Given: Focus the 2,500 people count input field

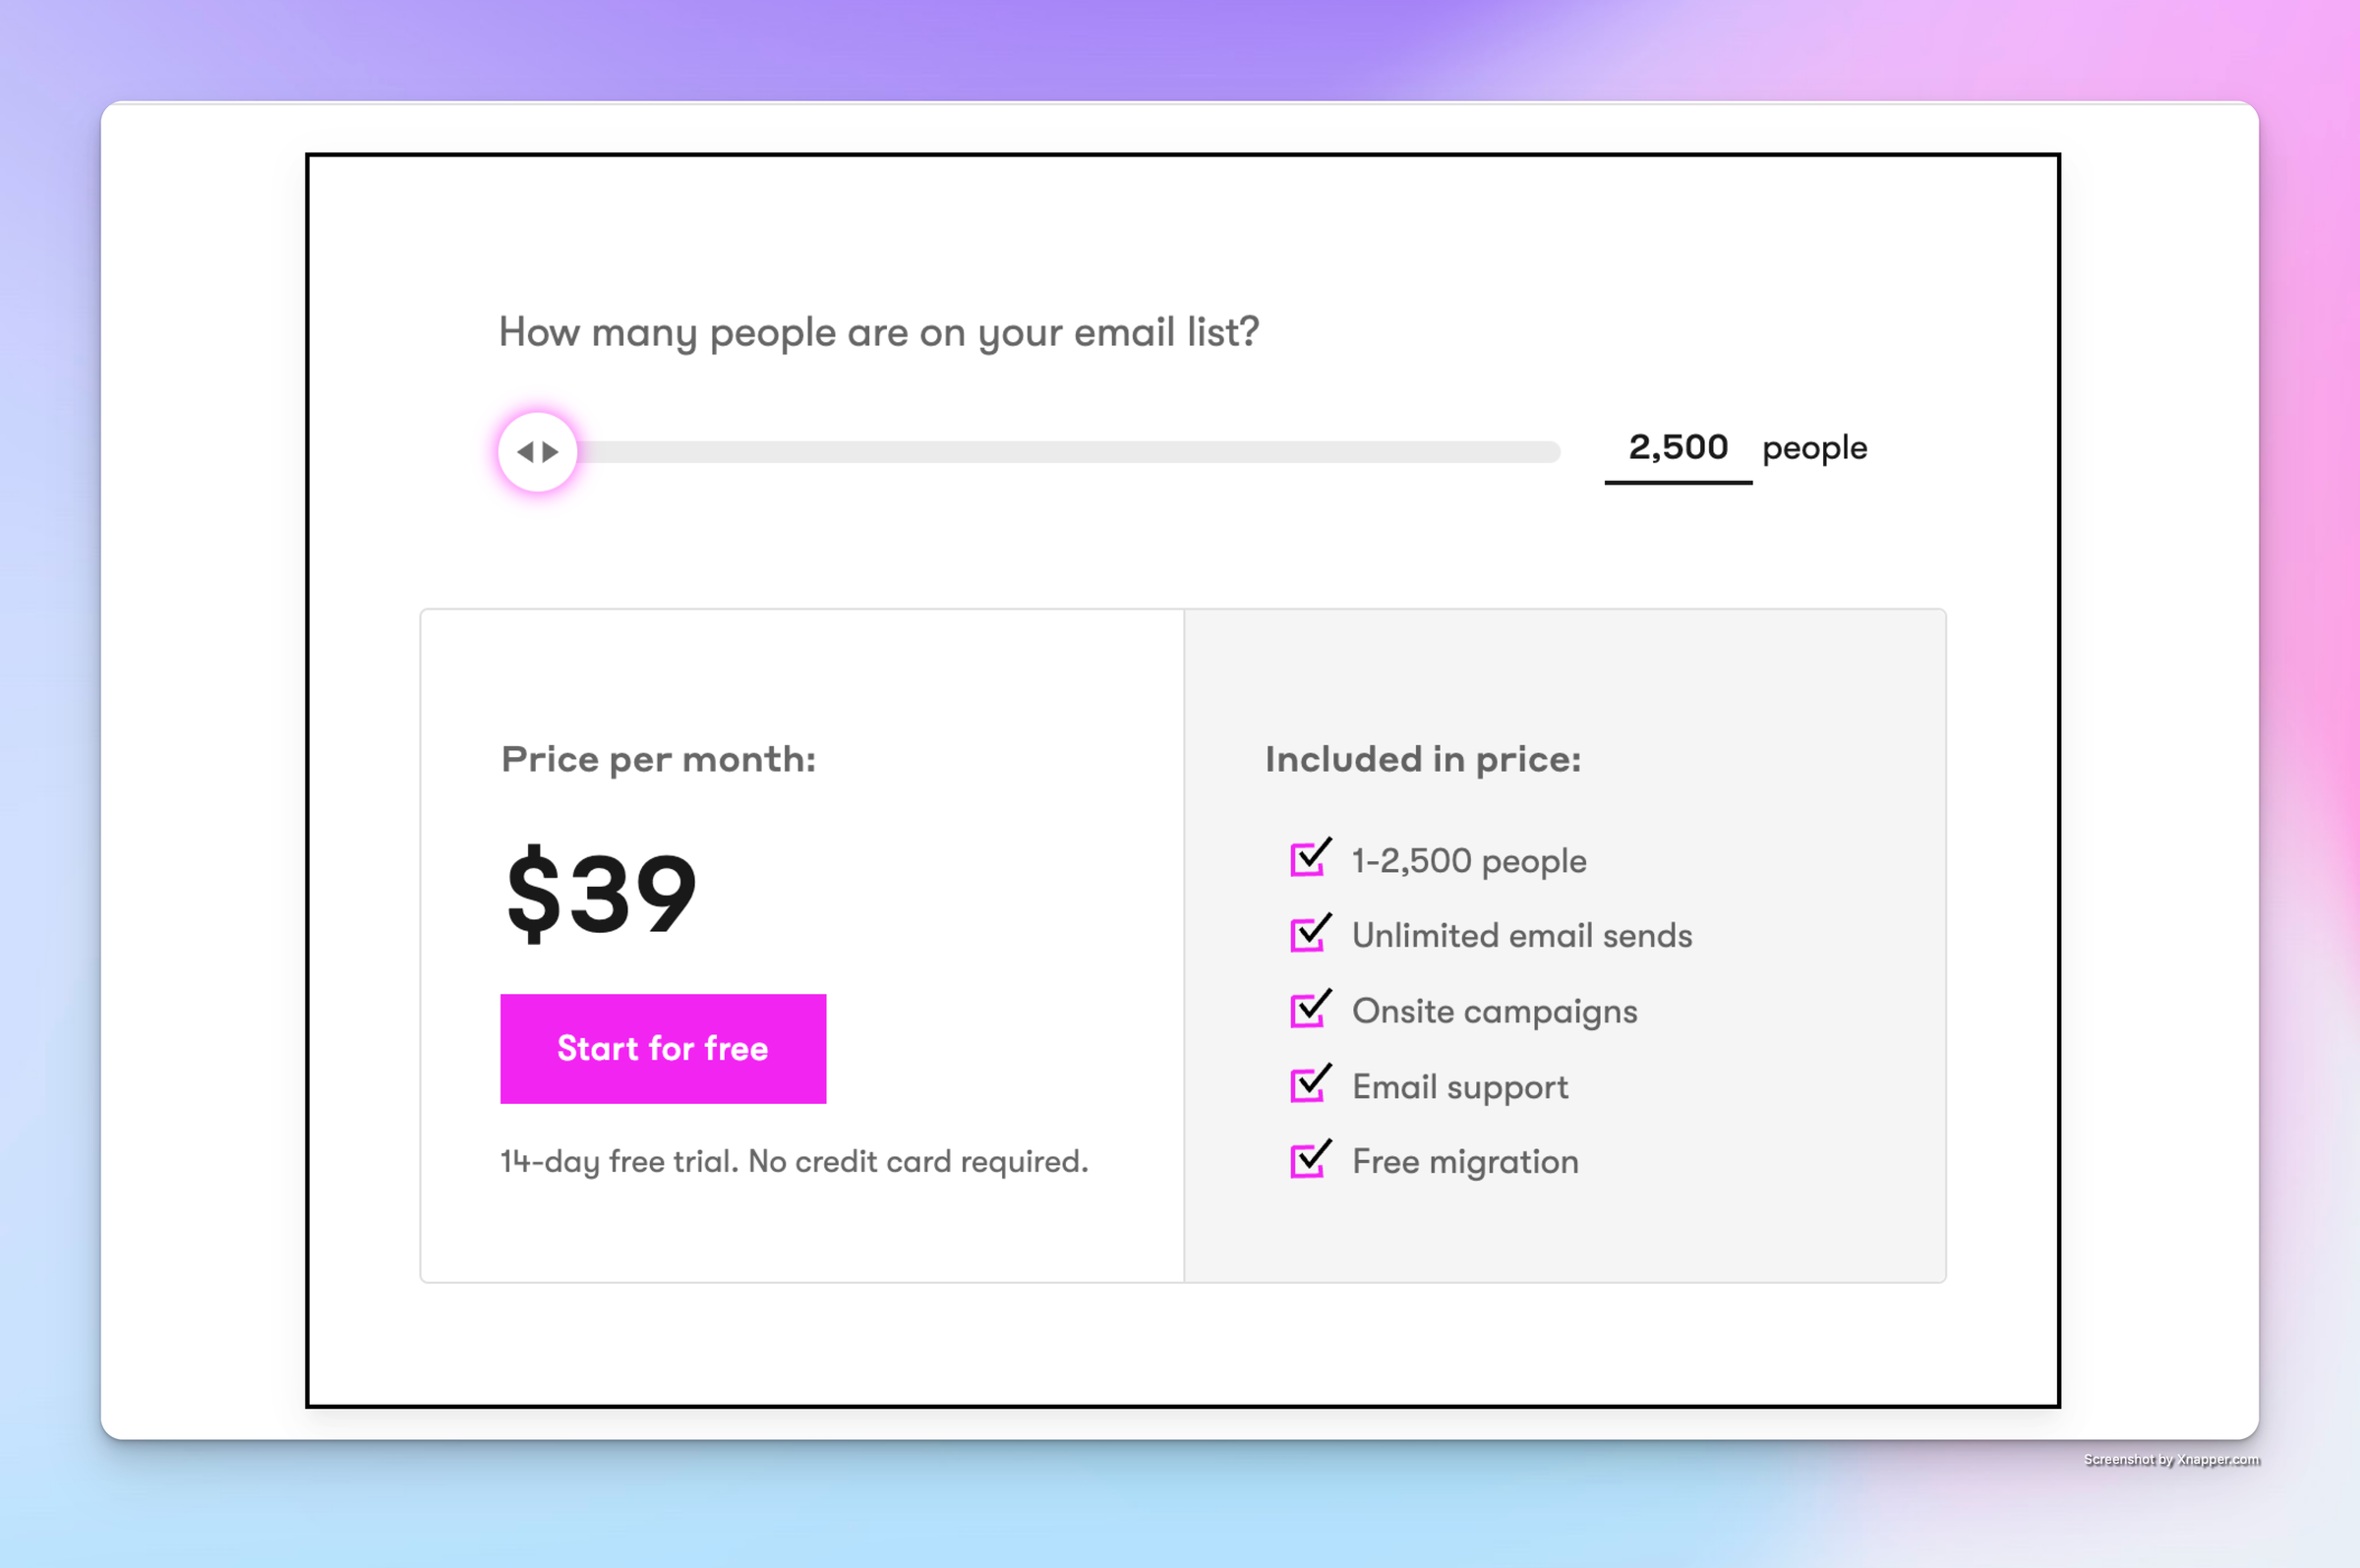Looking at the screenshot, I should 1678,448.
